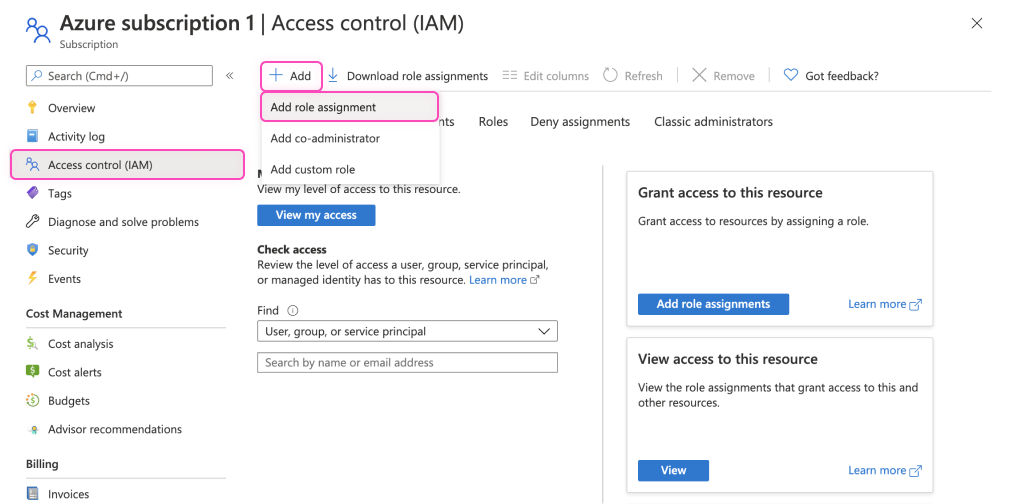This screenshot has height=504, width=1009.
Task: Switch to the Deny assignments tab
Action: [x=580, y=122]
